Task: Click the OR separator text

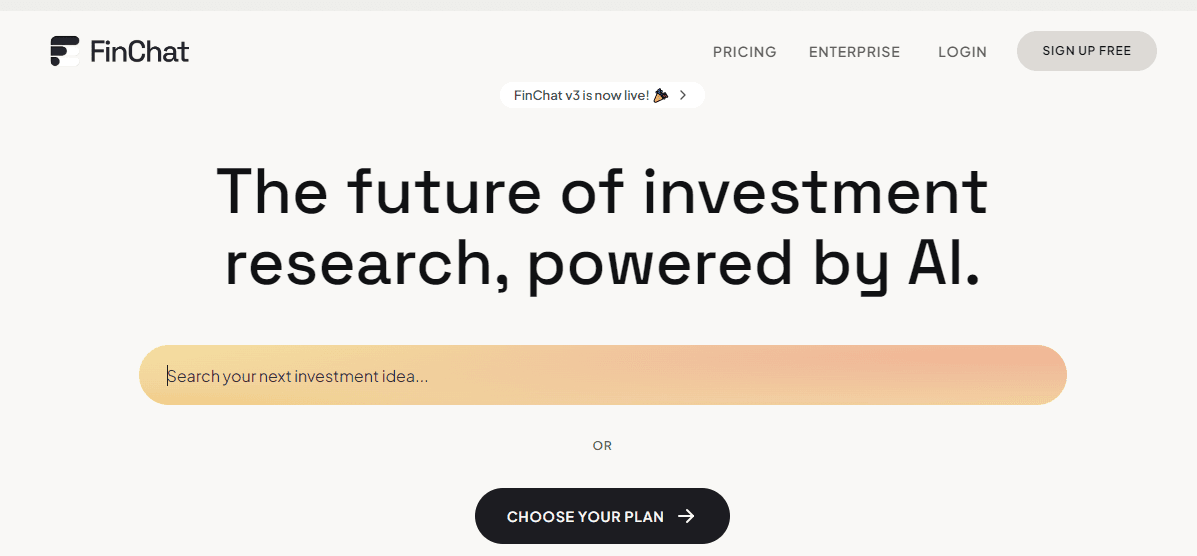Action: click(602, 445)
